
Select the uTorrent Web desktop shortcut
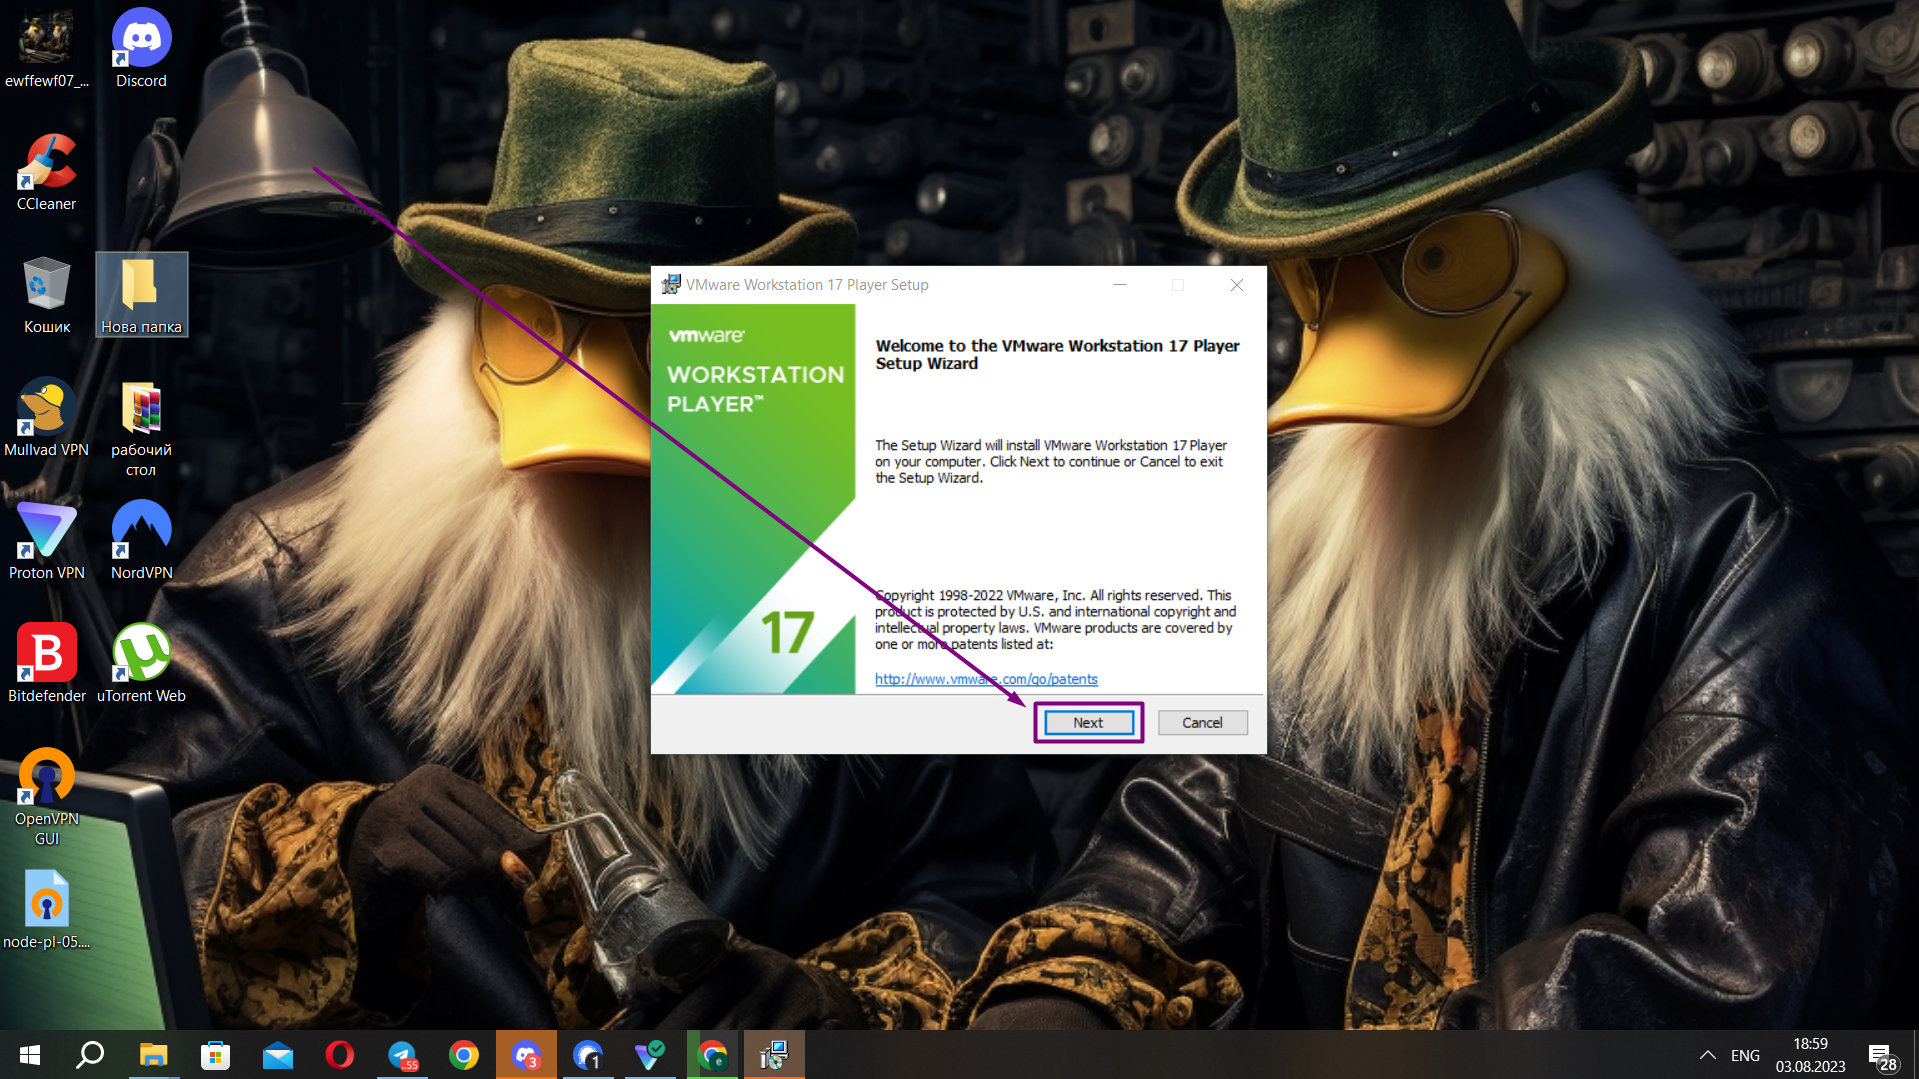tap(141, 664)
